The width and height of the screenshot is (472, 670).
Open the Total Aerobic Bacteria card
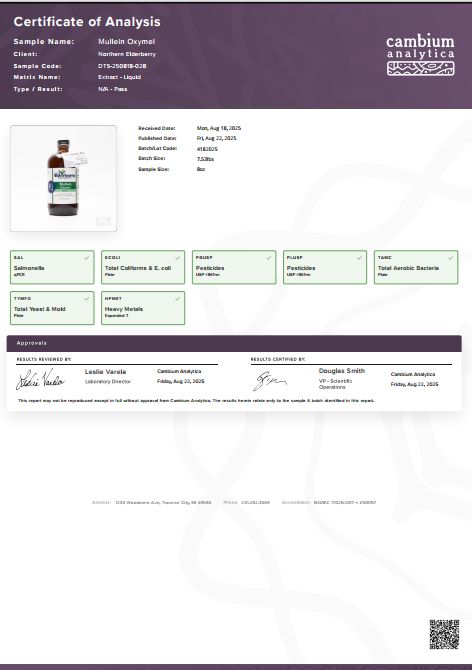416,267
